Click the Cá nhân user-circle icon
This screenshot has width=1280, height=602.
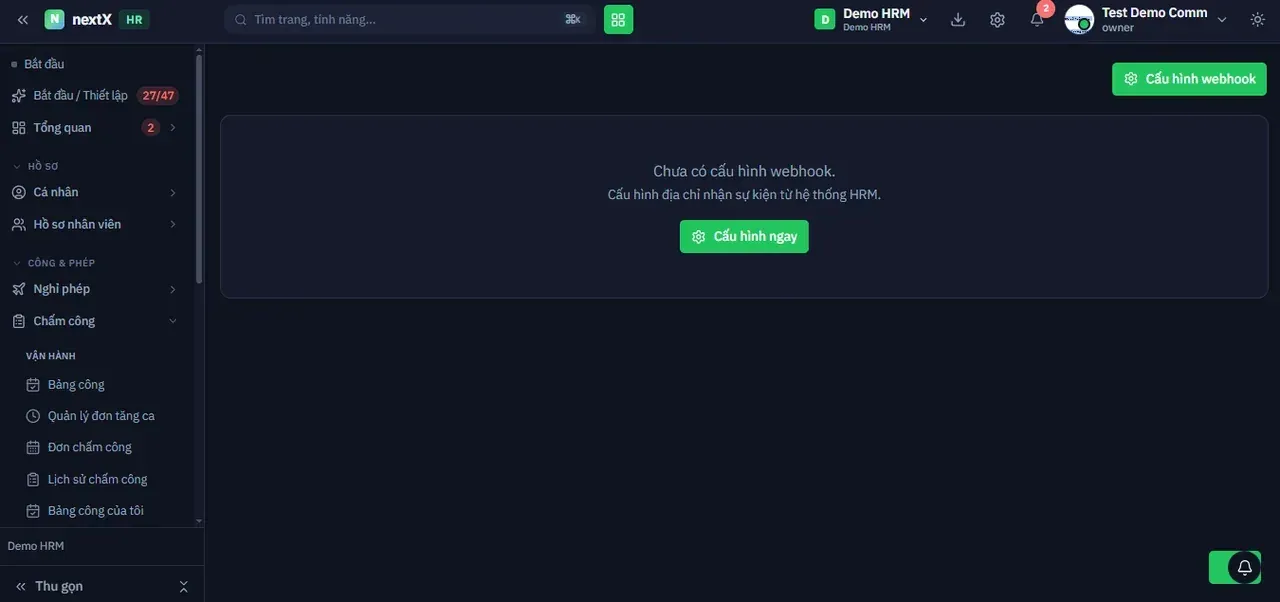tap(18, 192)
